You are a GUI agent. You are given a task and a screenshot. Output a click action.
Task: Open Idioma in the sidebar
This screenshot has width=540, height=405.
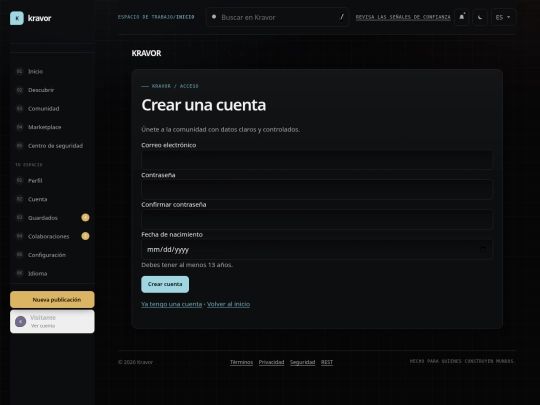[52, 273]
